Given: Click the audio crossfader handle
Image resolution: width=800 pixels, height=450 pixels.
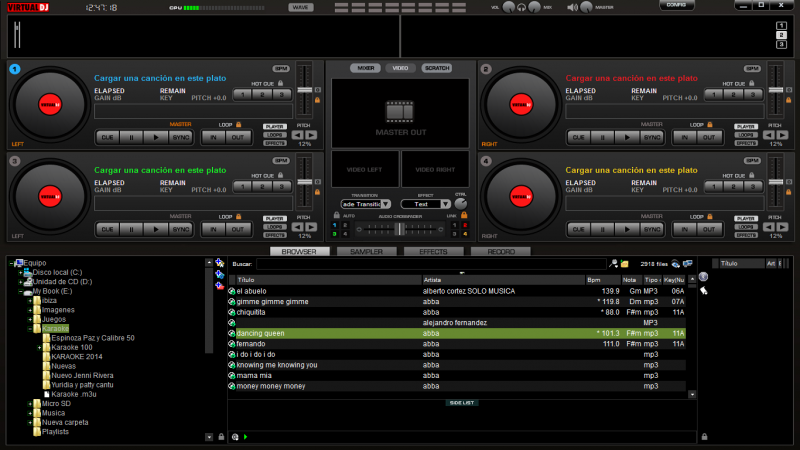Looking at the screenshot, I should click(x=399, y=229).
